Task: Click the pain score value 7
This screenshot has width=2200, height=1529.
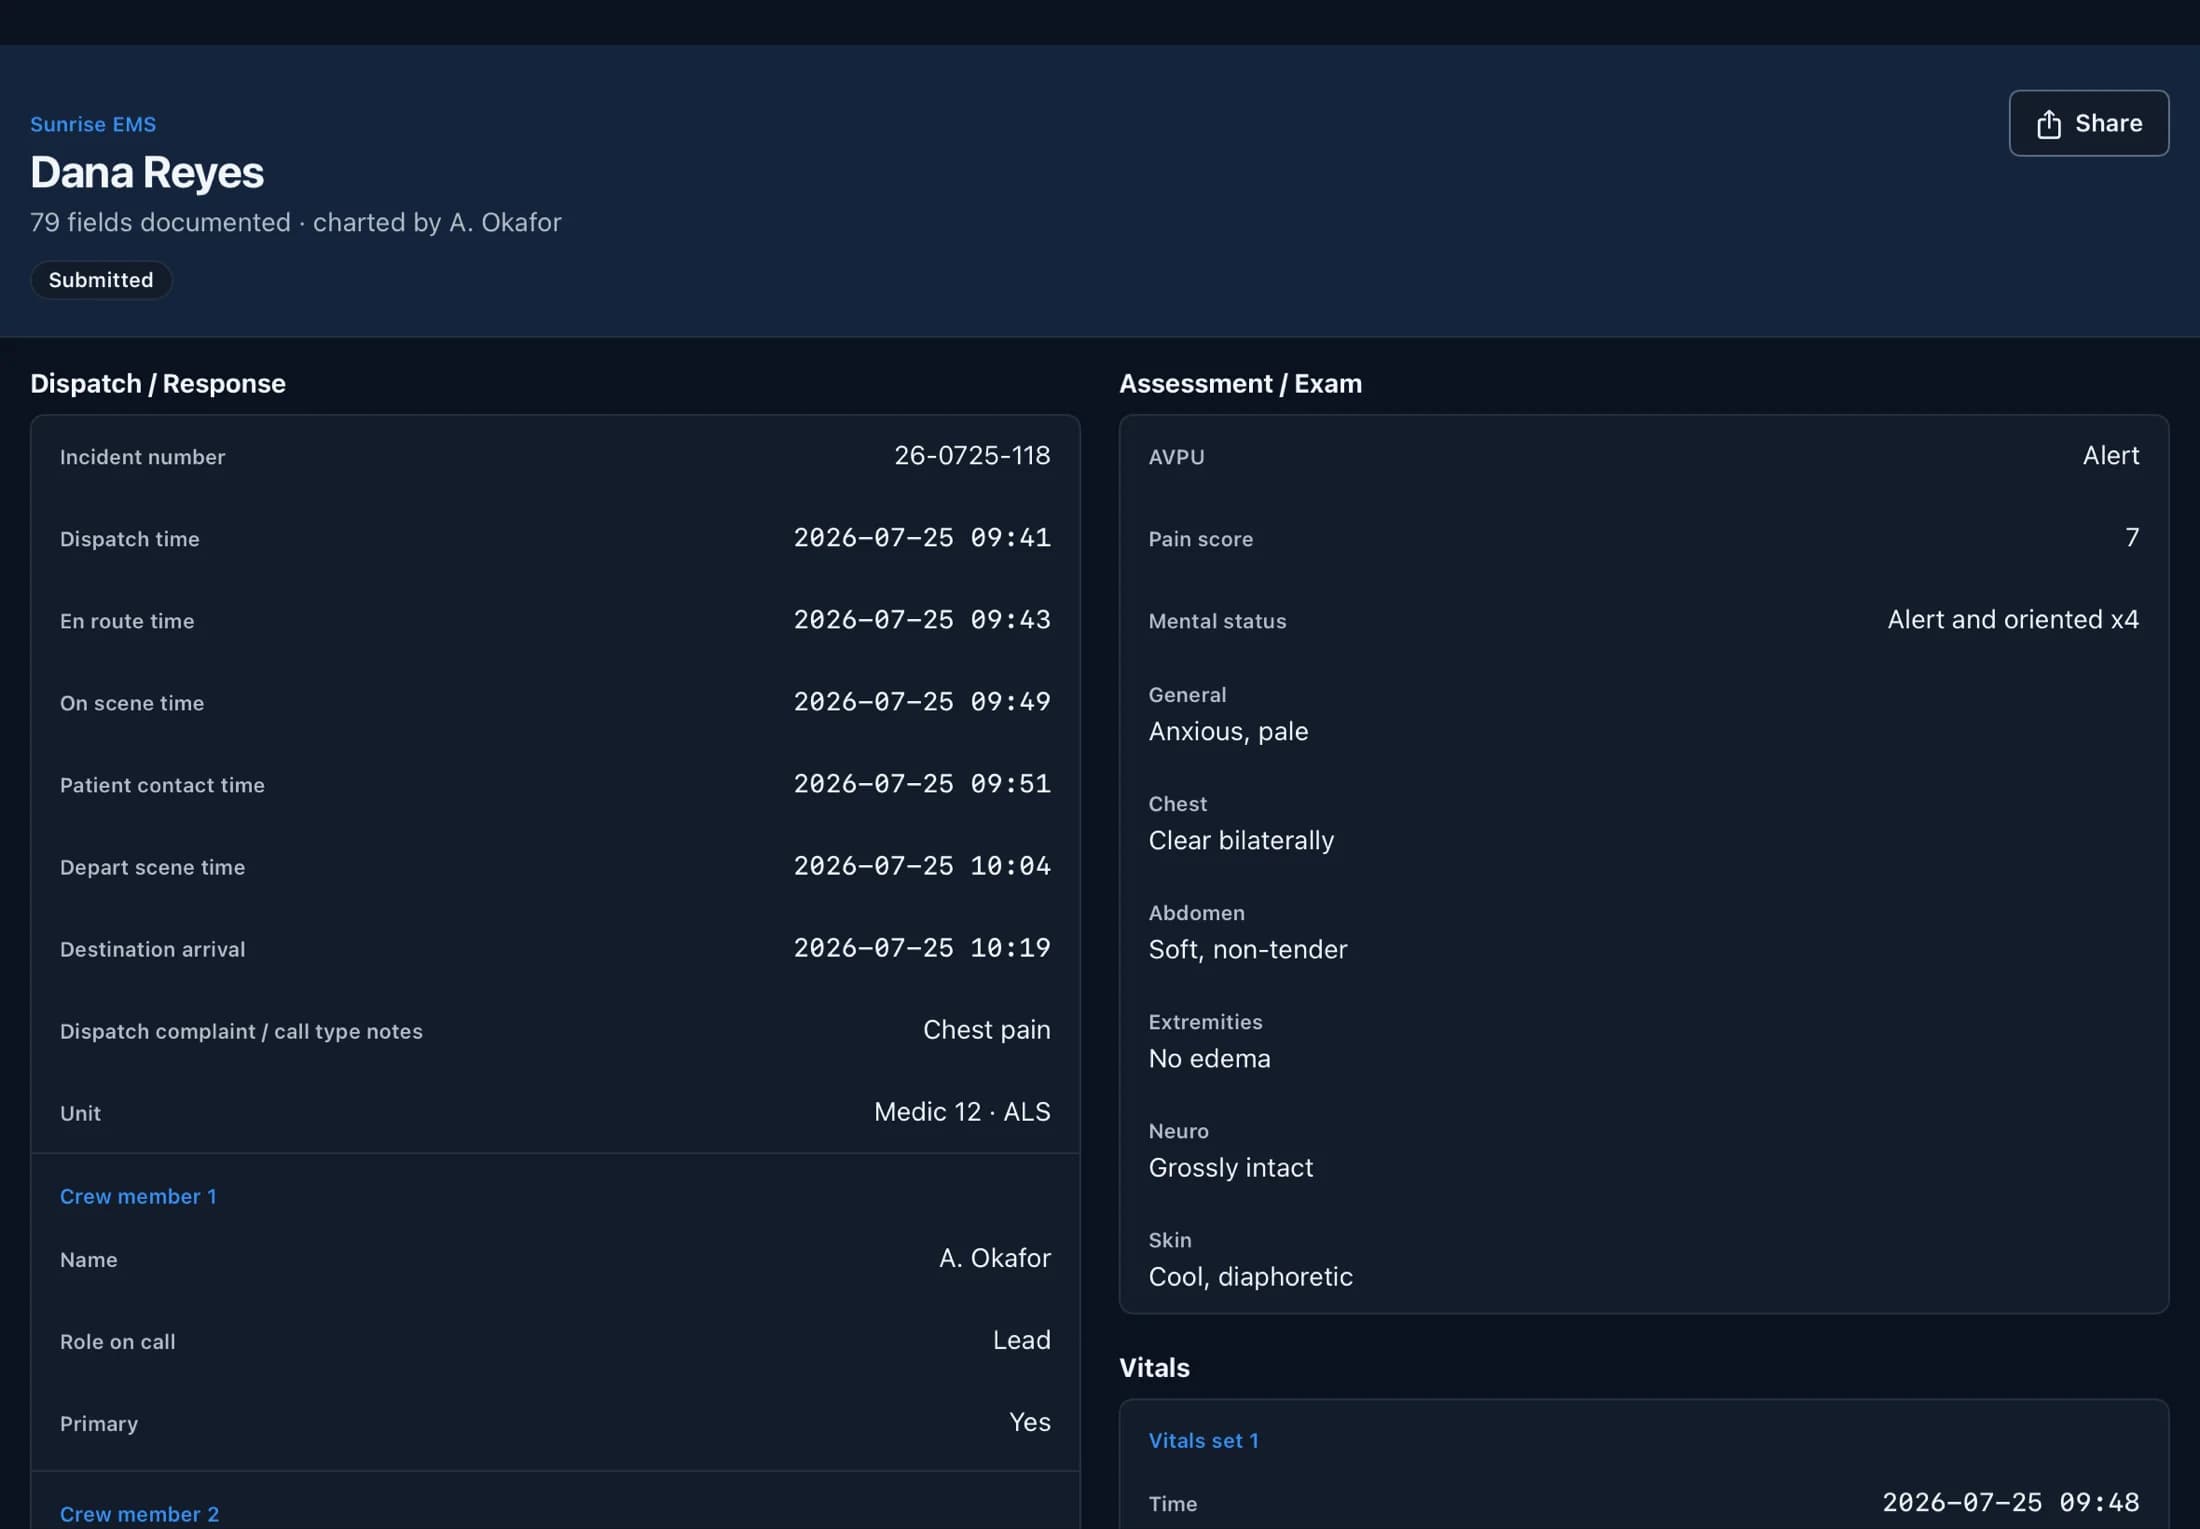Action: (x=2132, y=537)
